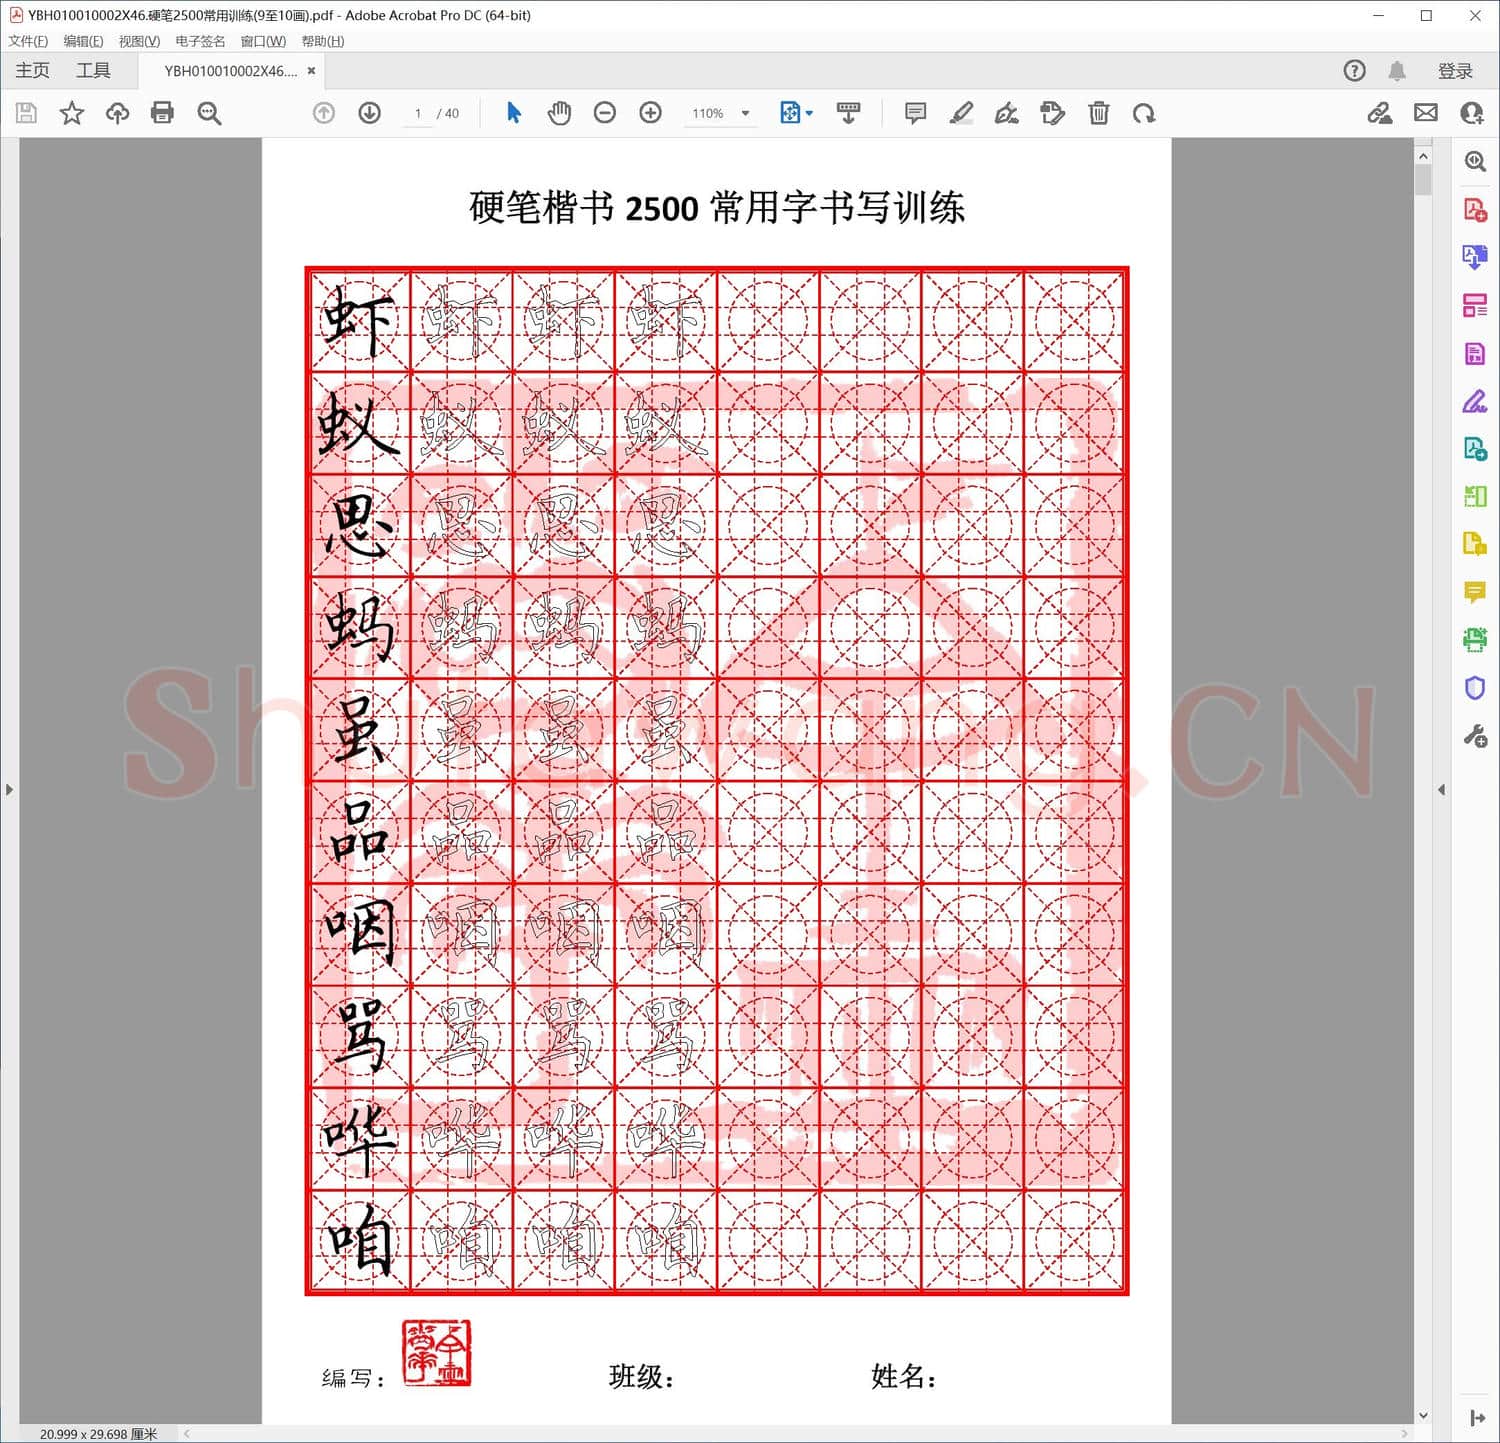This screenshot has height=1443, width=1500.
Task: Click the Save file icon
Action: (27, 113)
